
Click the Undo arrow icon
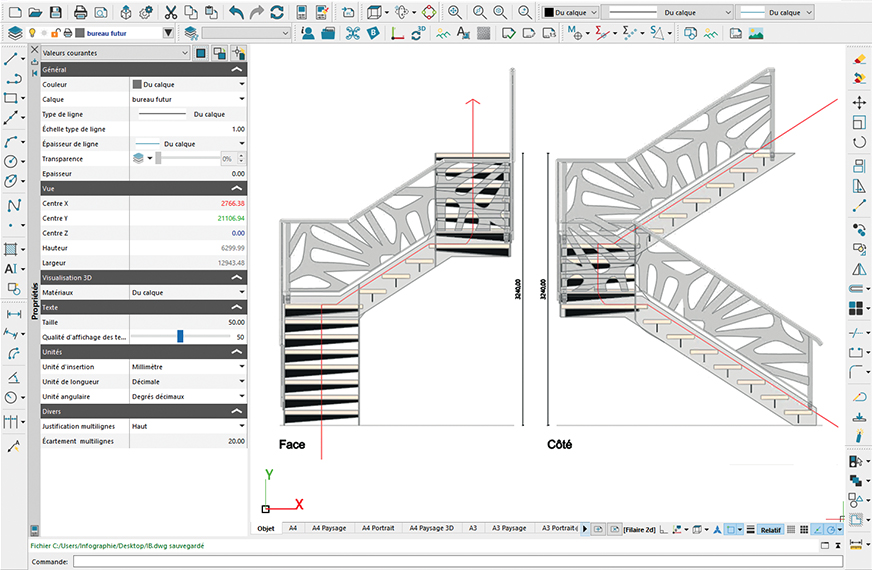pos(235,12)
